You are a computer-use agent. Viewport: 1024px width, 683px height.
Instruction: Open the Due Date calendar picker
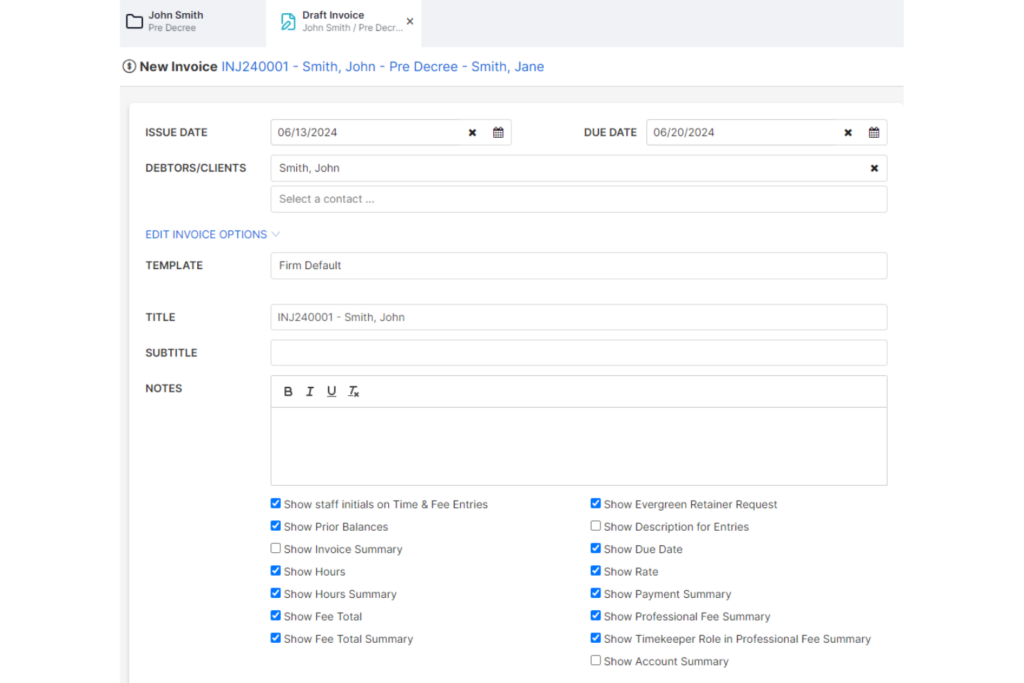click(x=874, y=133)
